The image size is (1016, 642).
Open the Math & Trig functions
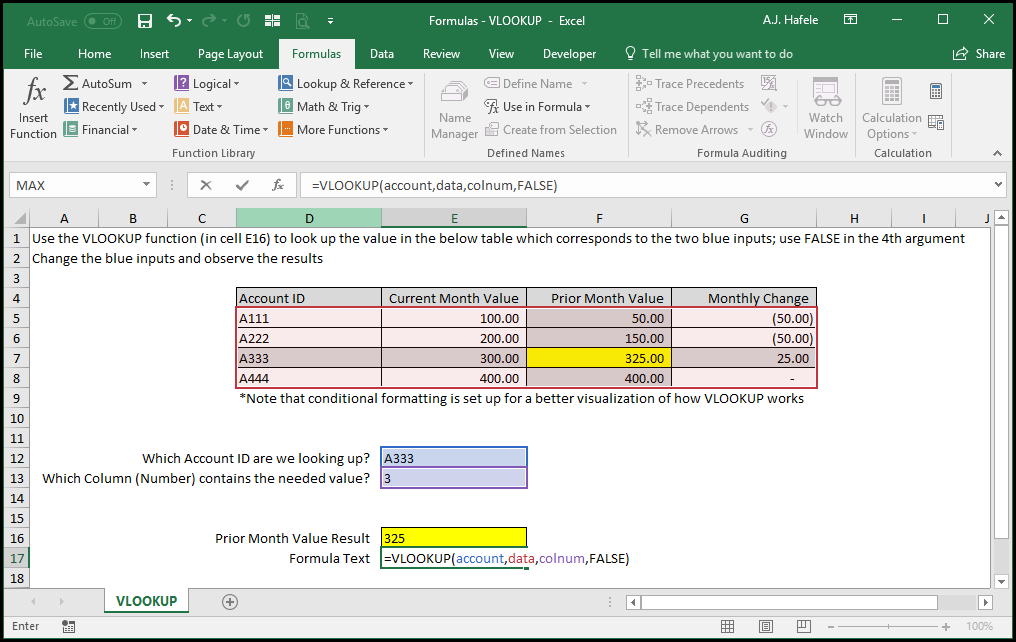(x=323, y=106)
